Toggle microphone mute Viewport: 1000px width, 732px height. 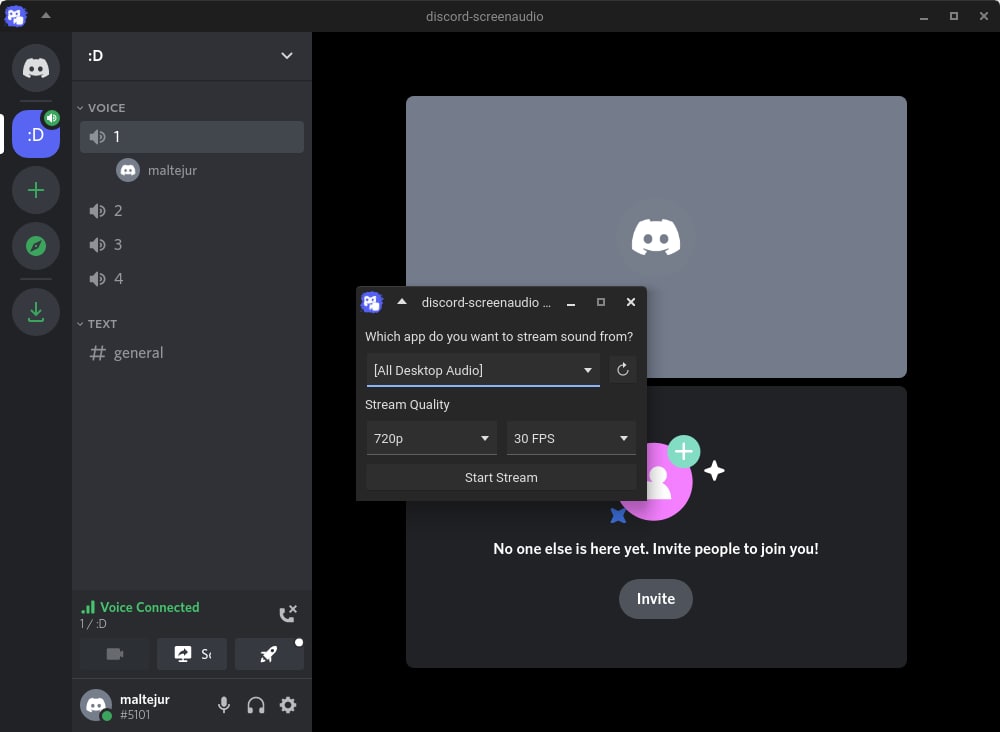coord(224,705)
